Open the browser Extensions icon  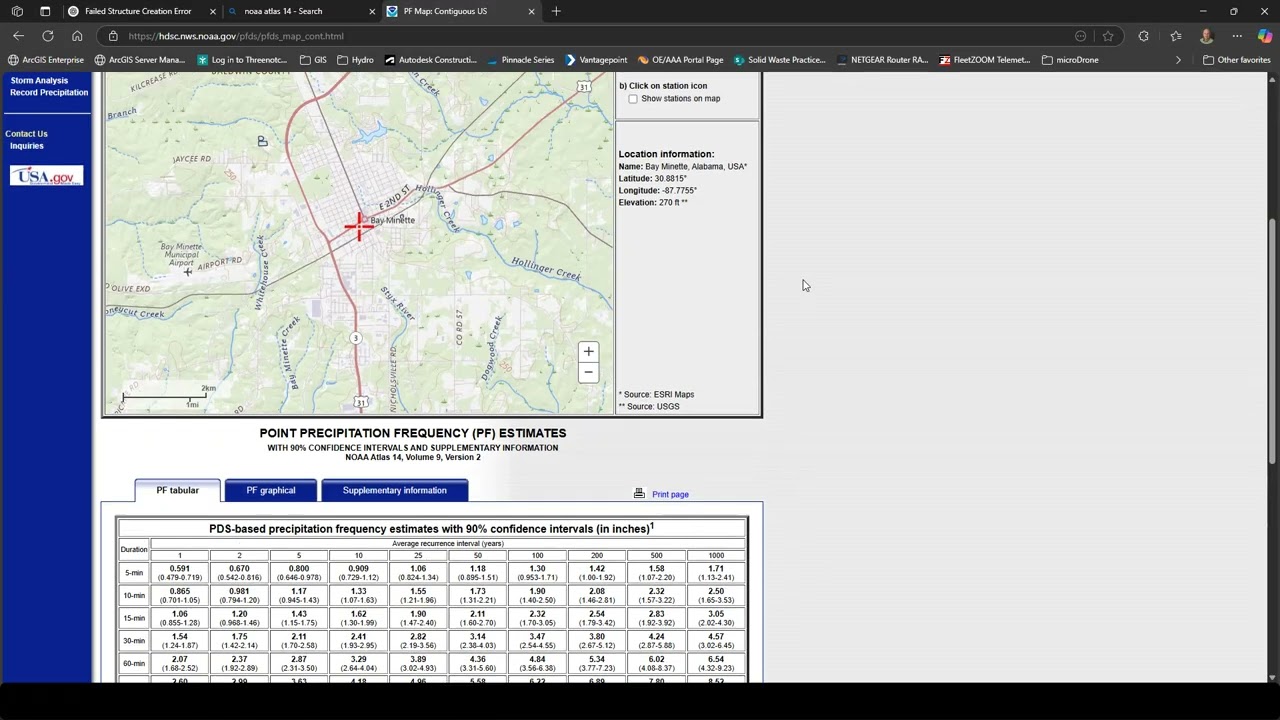tap(1144, 36)
